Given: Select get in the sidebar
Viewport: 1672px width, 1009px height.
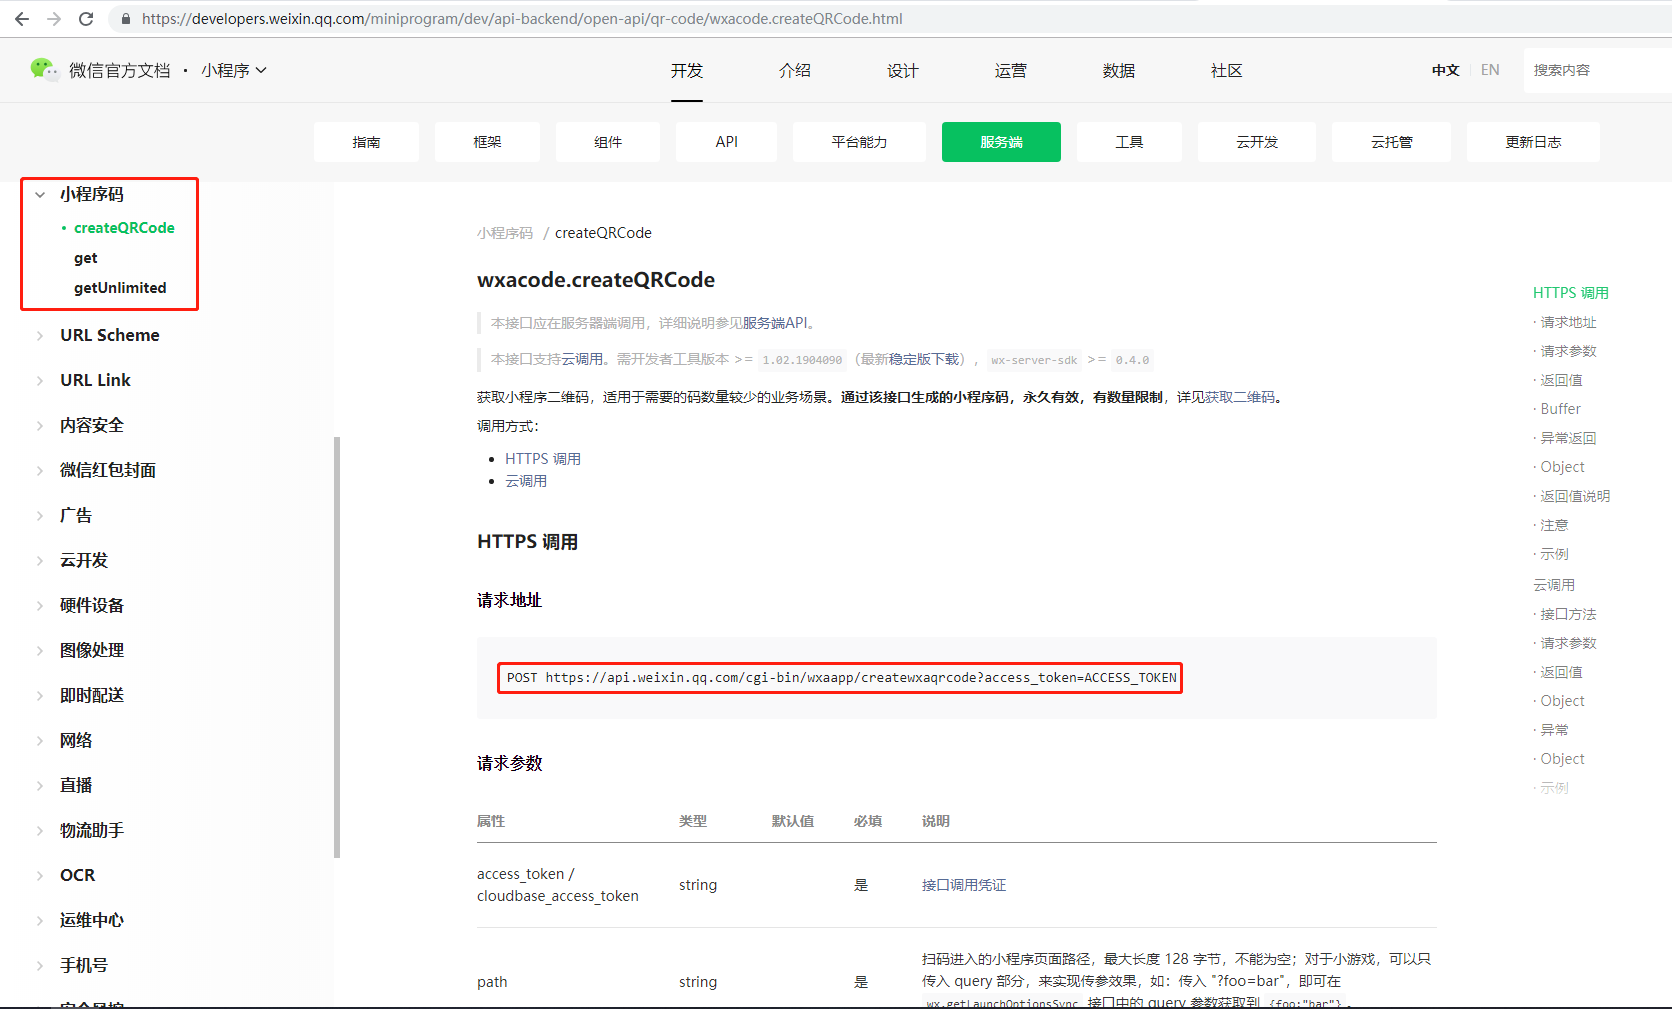Looking at the screenshot, I should point(85,258).
